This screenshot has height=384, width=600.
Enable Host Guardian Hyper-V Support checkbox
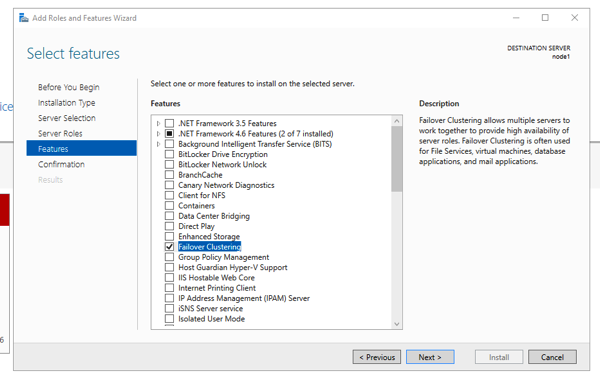(169, 267)
